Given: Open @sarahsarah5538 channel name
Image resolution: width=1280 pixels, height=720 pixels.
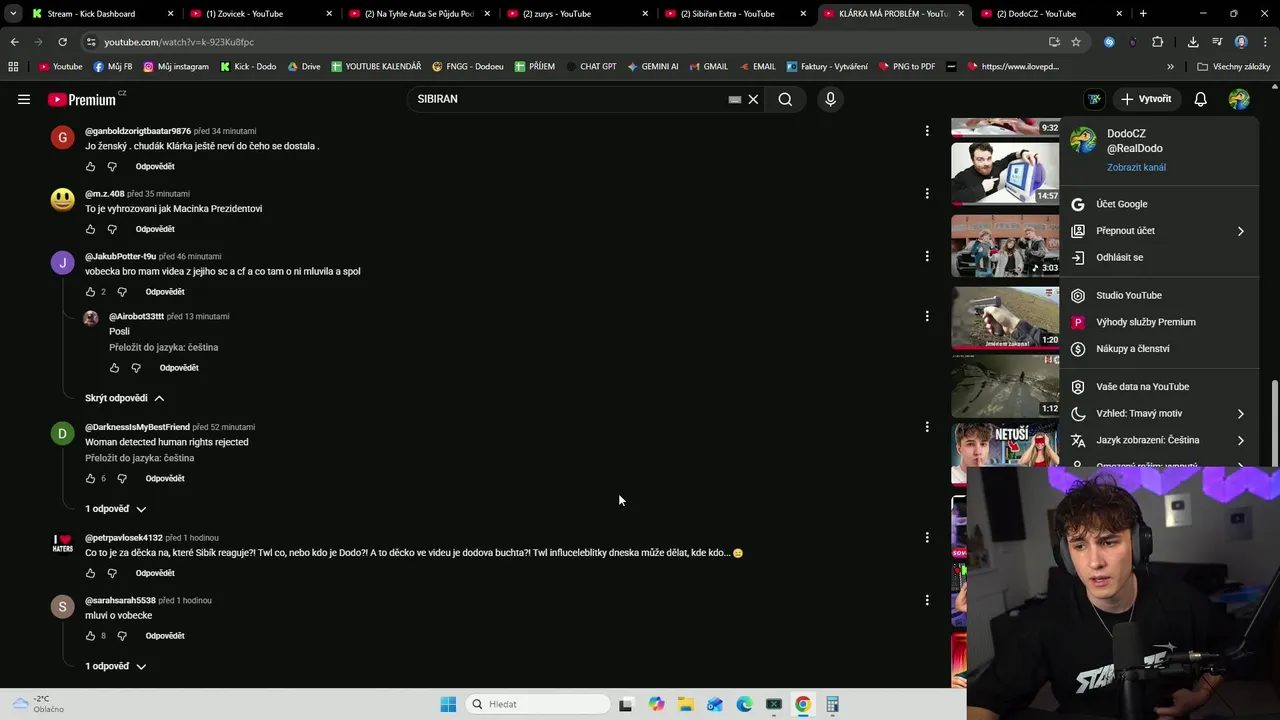Looking at the screenshot, I should [x=120, y=600].
